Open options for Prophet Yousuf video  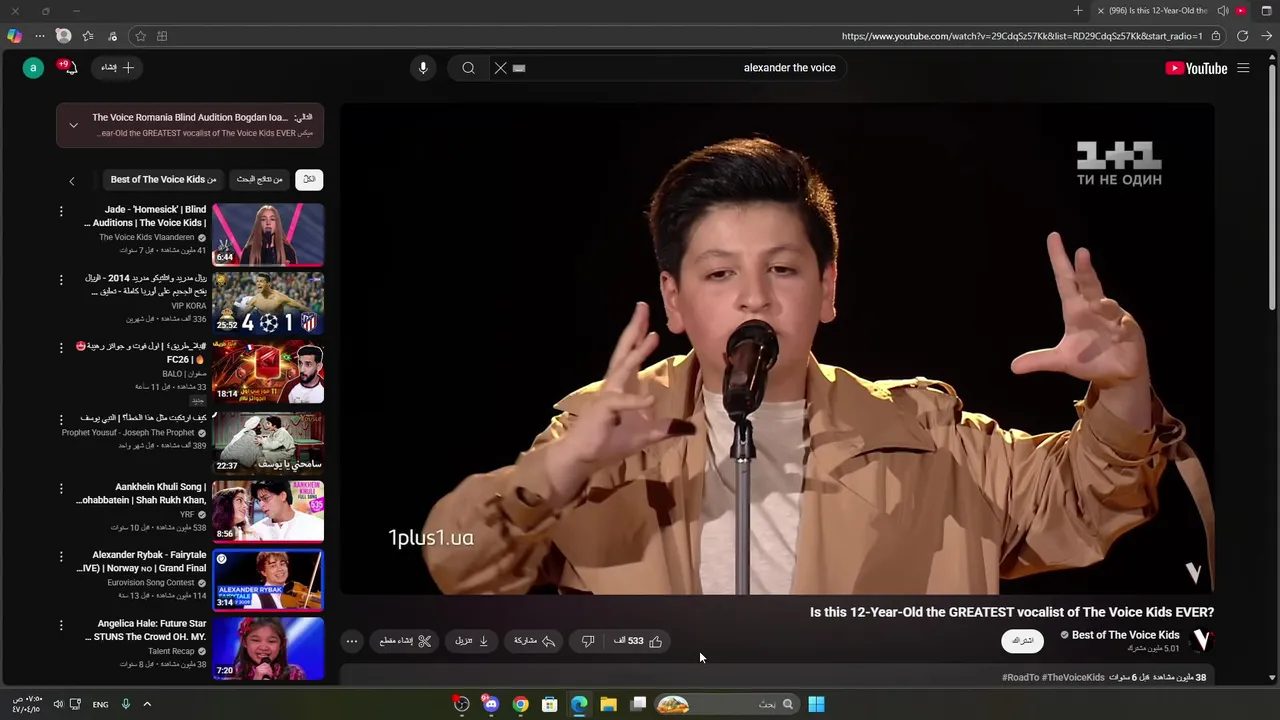61,419
